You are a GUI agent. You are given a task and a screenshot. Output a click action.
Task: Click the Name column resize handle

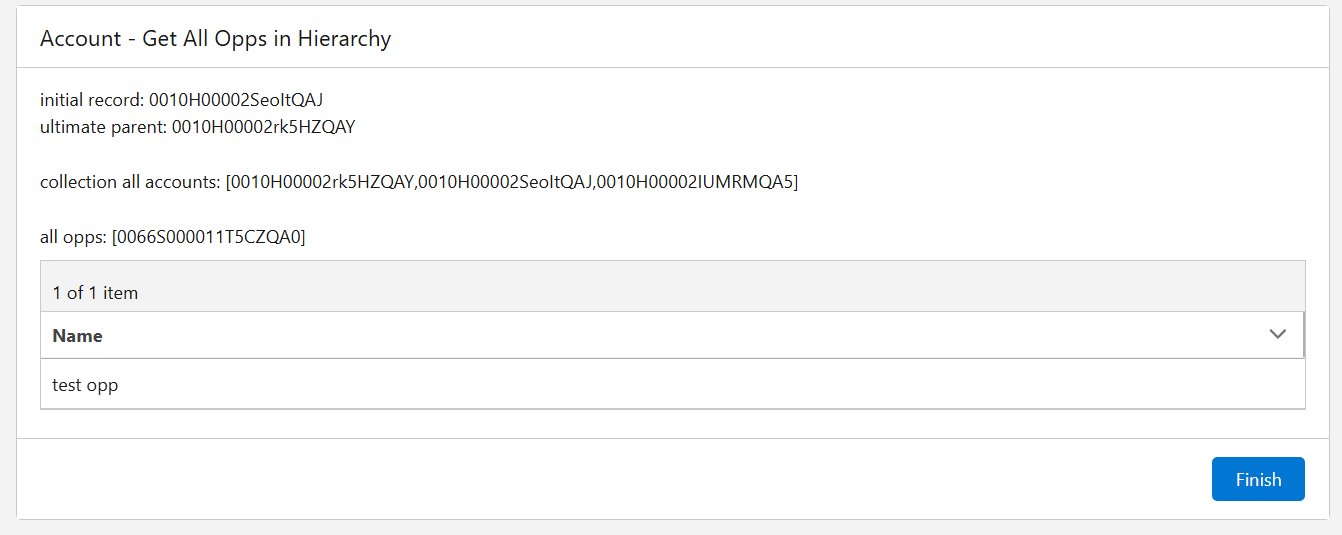tap(1304, 335)
